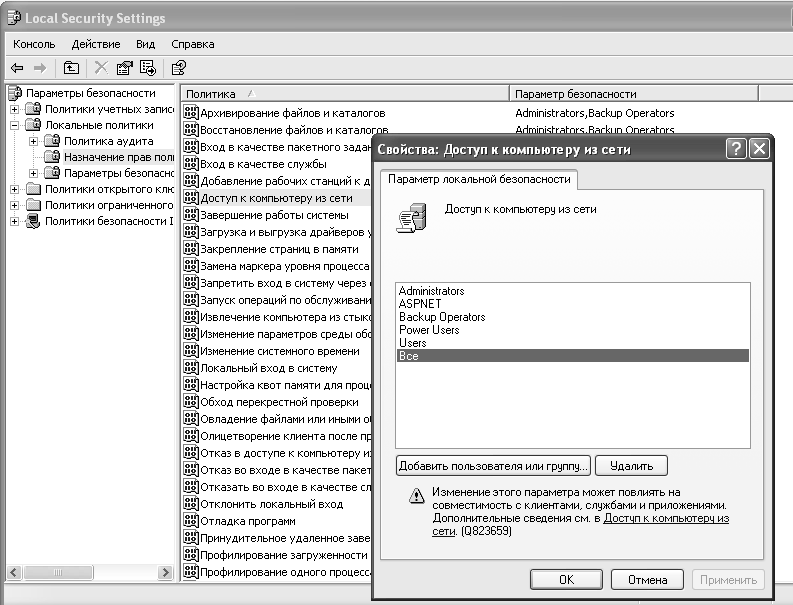Viewport: 793px width, 605px height.
Task: Click the dialog's question mark help button
Action: click(736, 149)
